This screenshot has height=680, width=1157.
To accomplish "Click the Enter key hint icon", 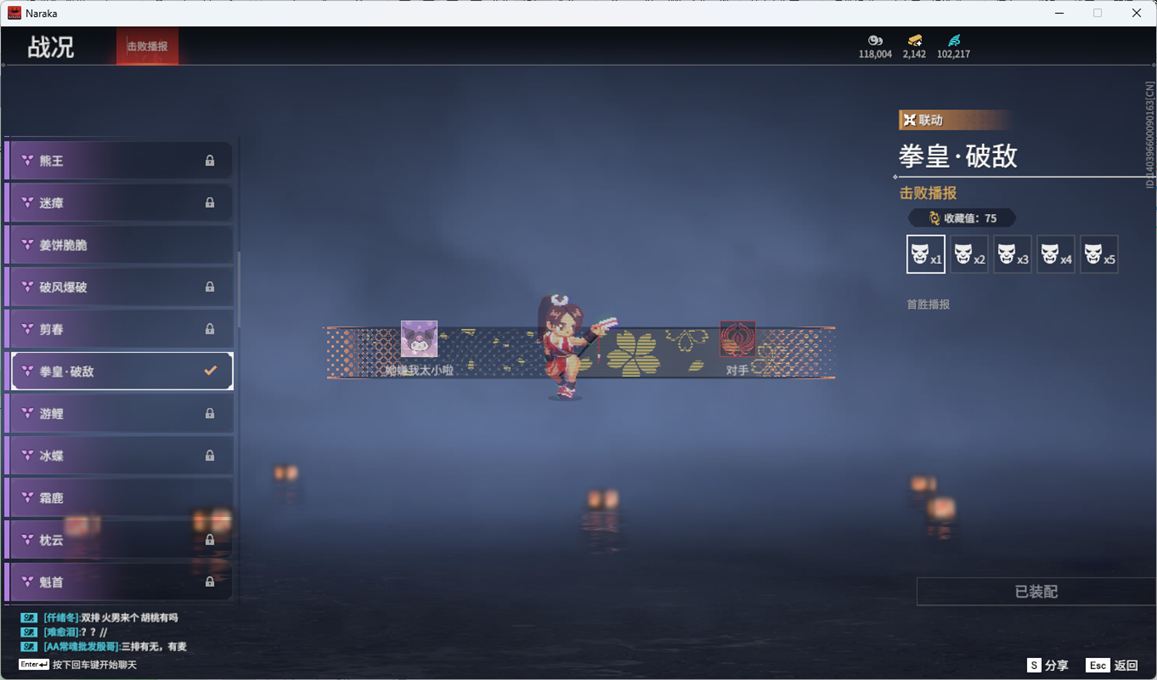I will pos(34,665).
